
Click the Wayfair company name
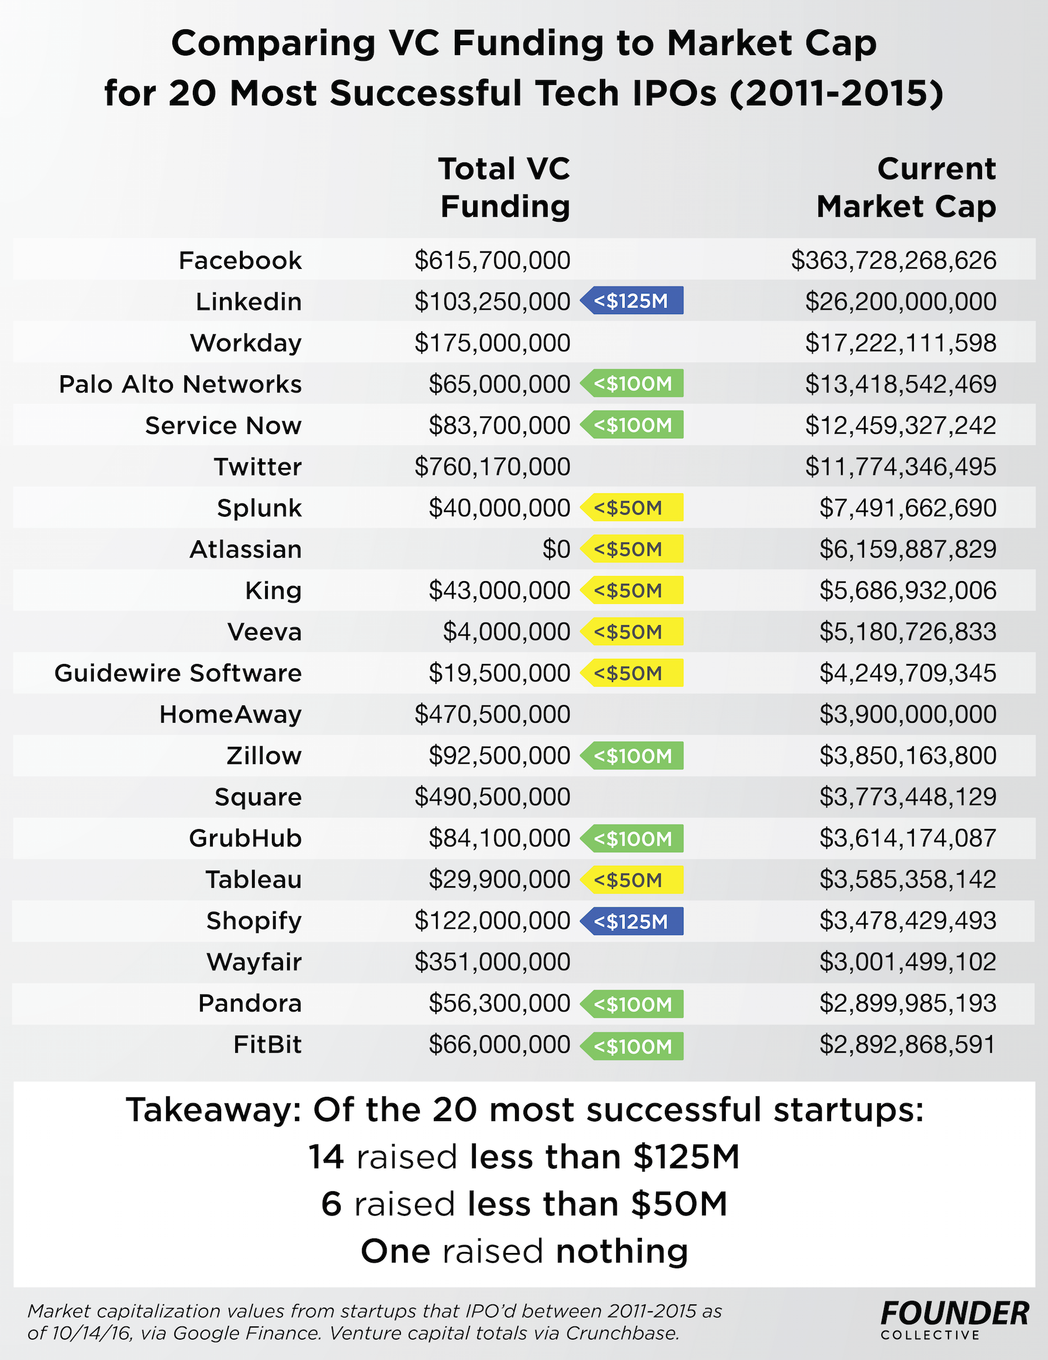(x=254, y=962)
